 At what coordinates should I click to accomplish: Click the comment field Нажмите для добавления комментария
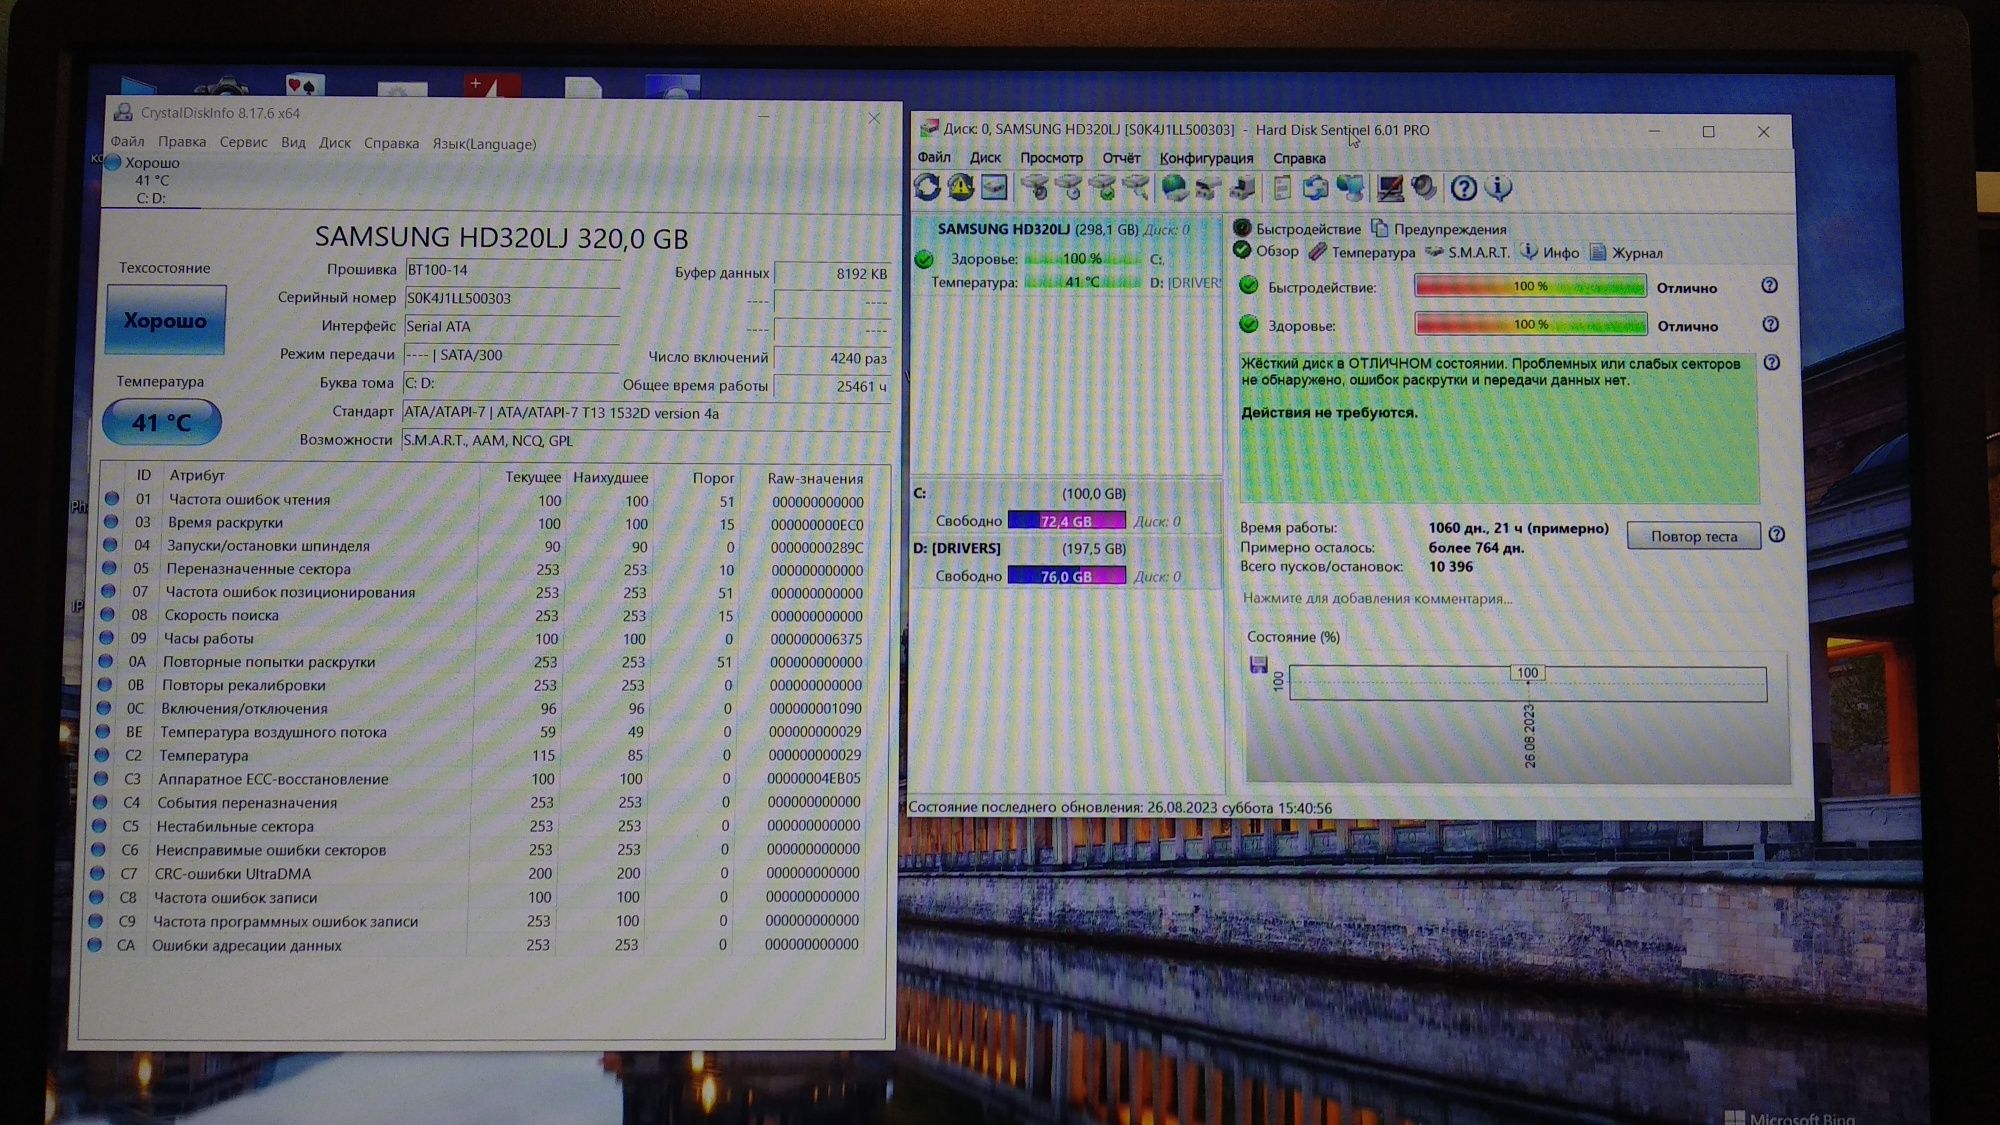(1377, 598)
